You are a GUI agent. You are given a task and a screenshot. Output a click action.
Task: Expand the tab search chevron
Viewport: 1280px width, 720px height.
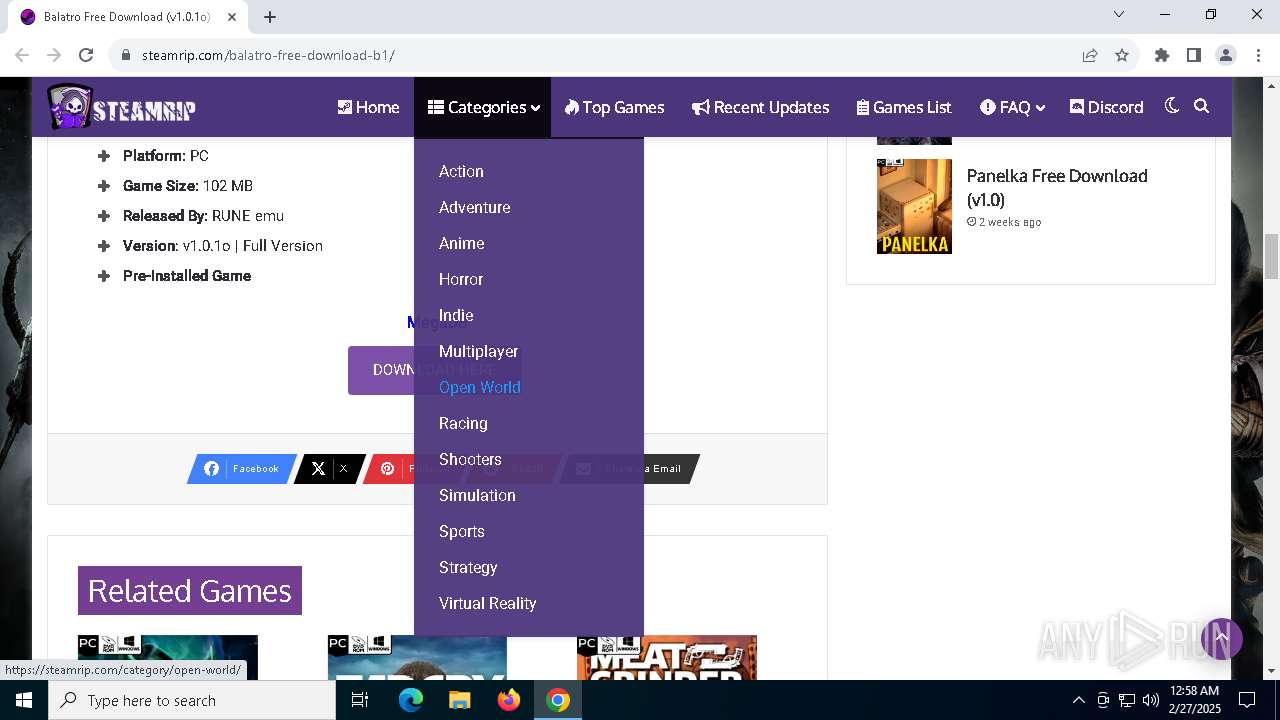pos(1119,15)
